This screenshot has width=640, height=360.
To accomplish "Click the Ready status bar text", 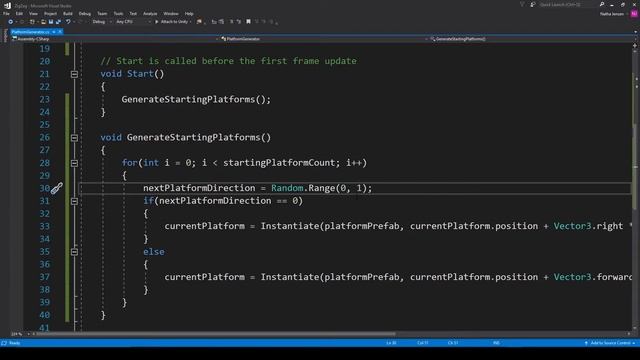I will (14, 343).
